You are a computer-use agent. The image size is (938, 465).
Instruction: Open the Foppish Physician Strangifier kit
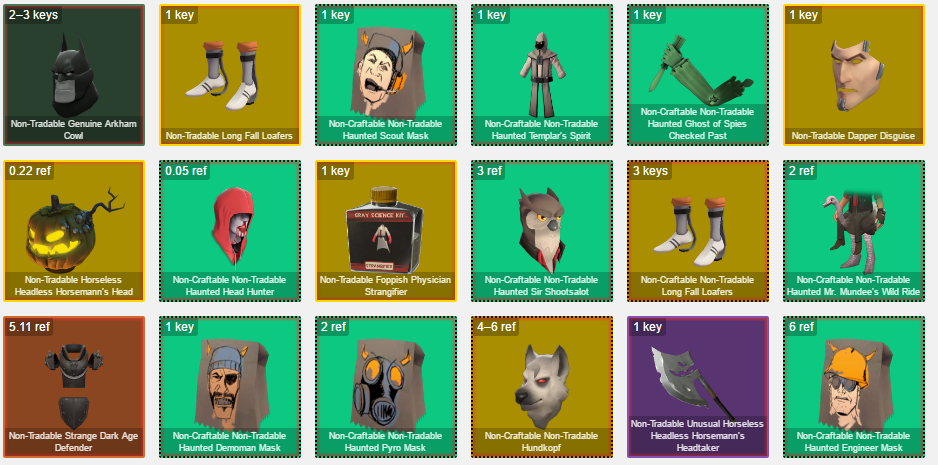pos(386,231)
